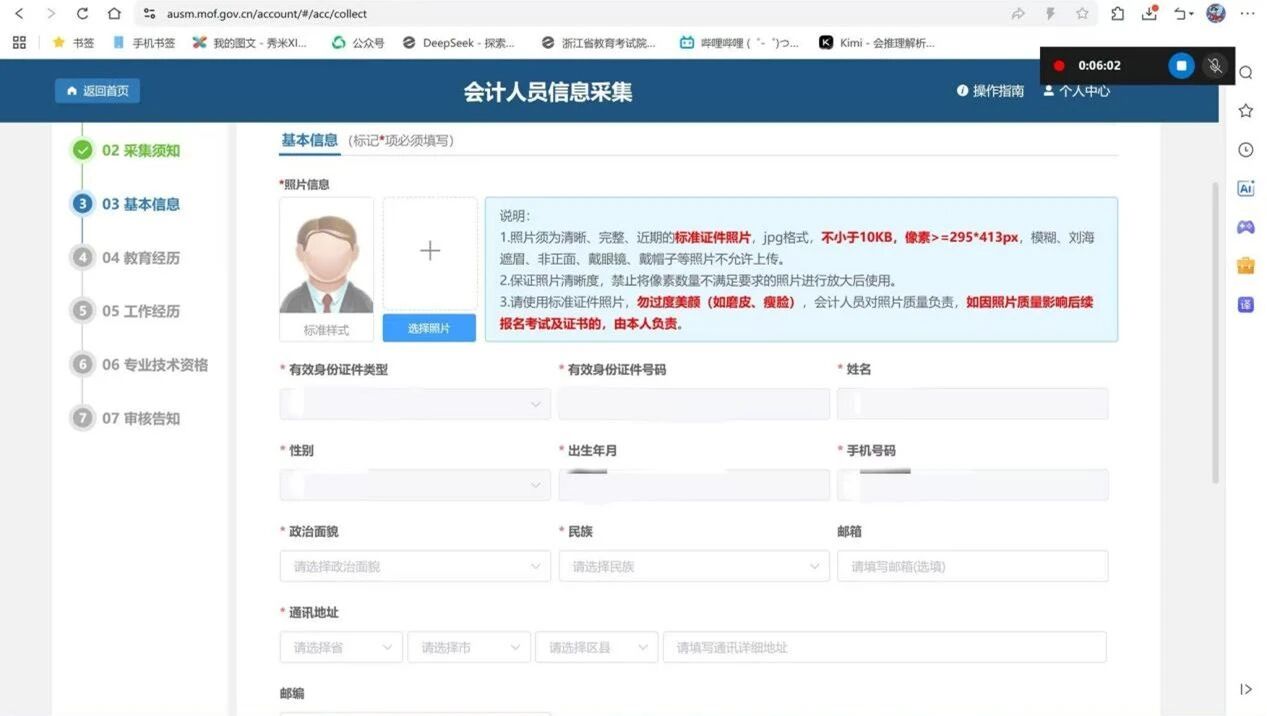Open 操作指南 in the header
This screenshot has width=1267, height=716.
[990, 91]
